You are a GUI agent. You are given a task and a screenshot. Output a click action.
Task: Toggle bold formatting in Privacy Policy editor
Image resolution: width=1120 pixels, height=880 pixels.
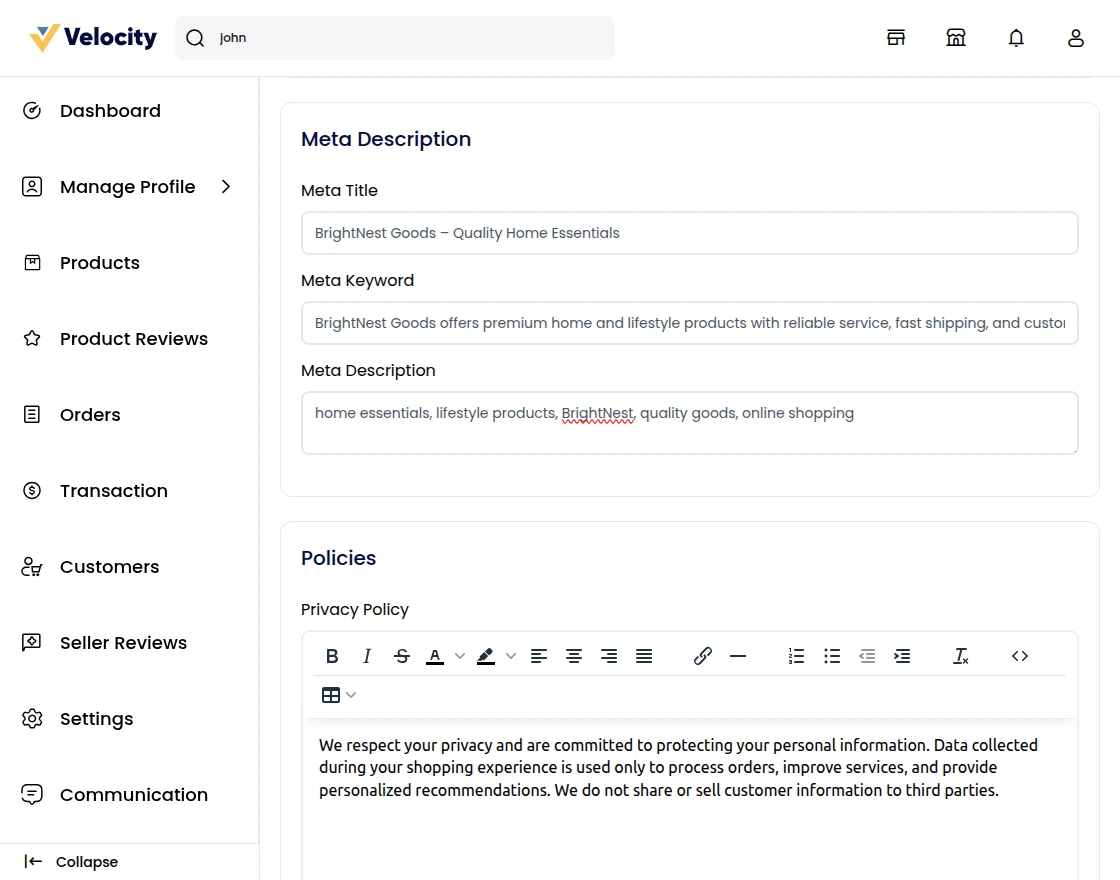pyautogui.click(x=332, y=656)
